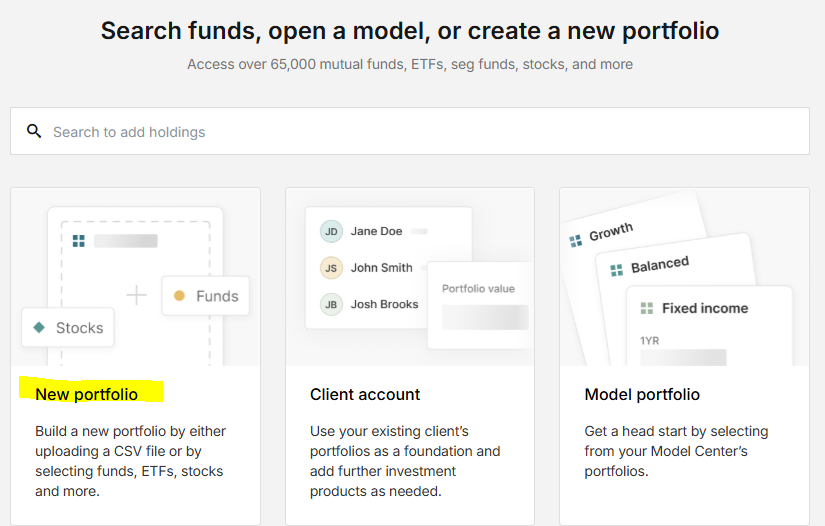Open the Client account card title
The width and height of the screenshot is (825, 526).
365,394
